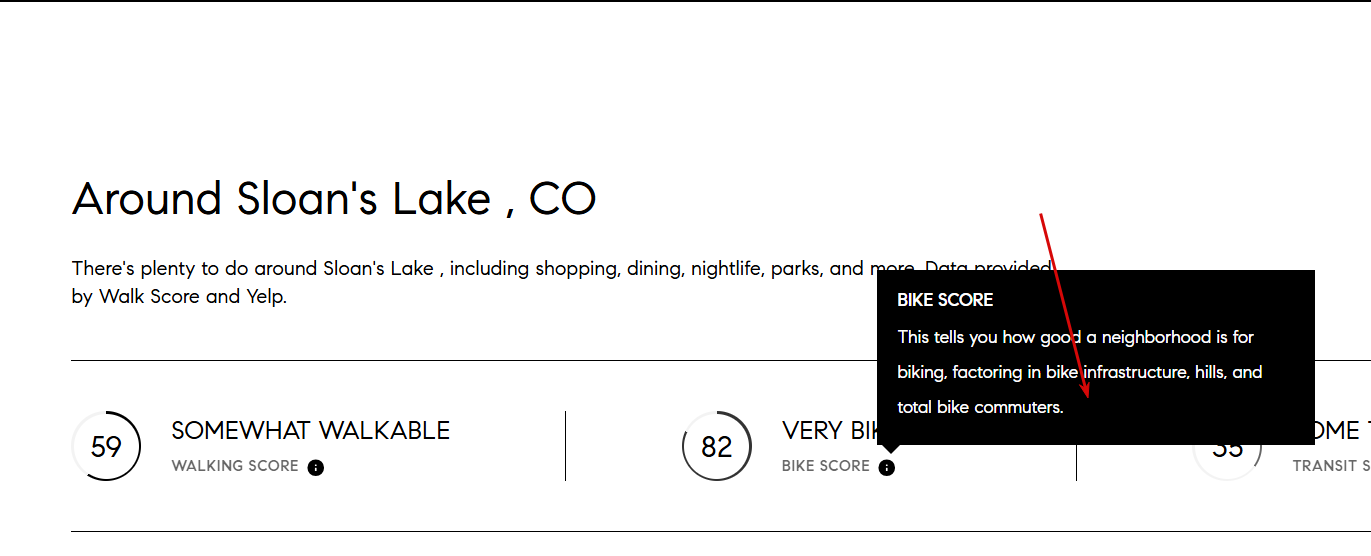Click the Around Sloan's Lake, CO heading

click(x=334, y=199)
